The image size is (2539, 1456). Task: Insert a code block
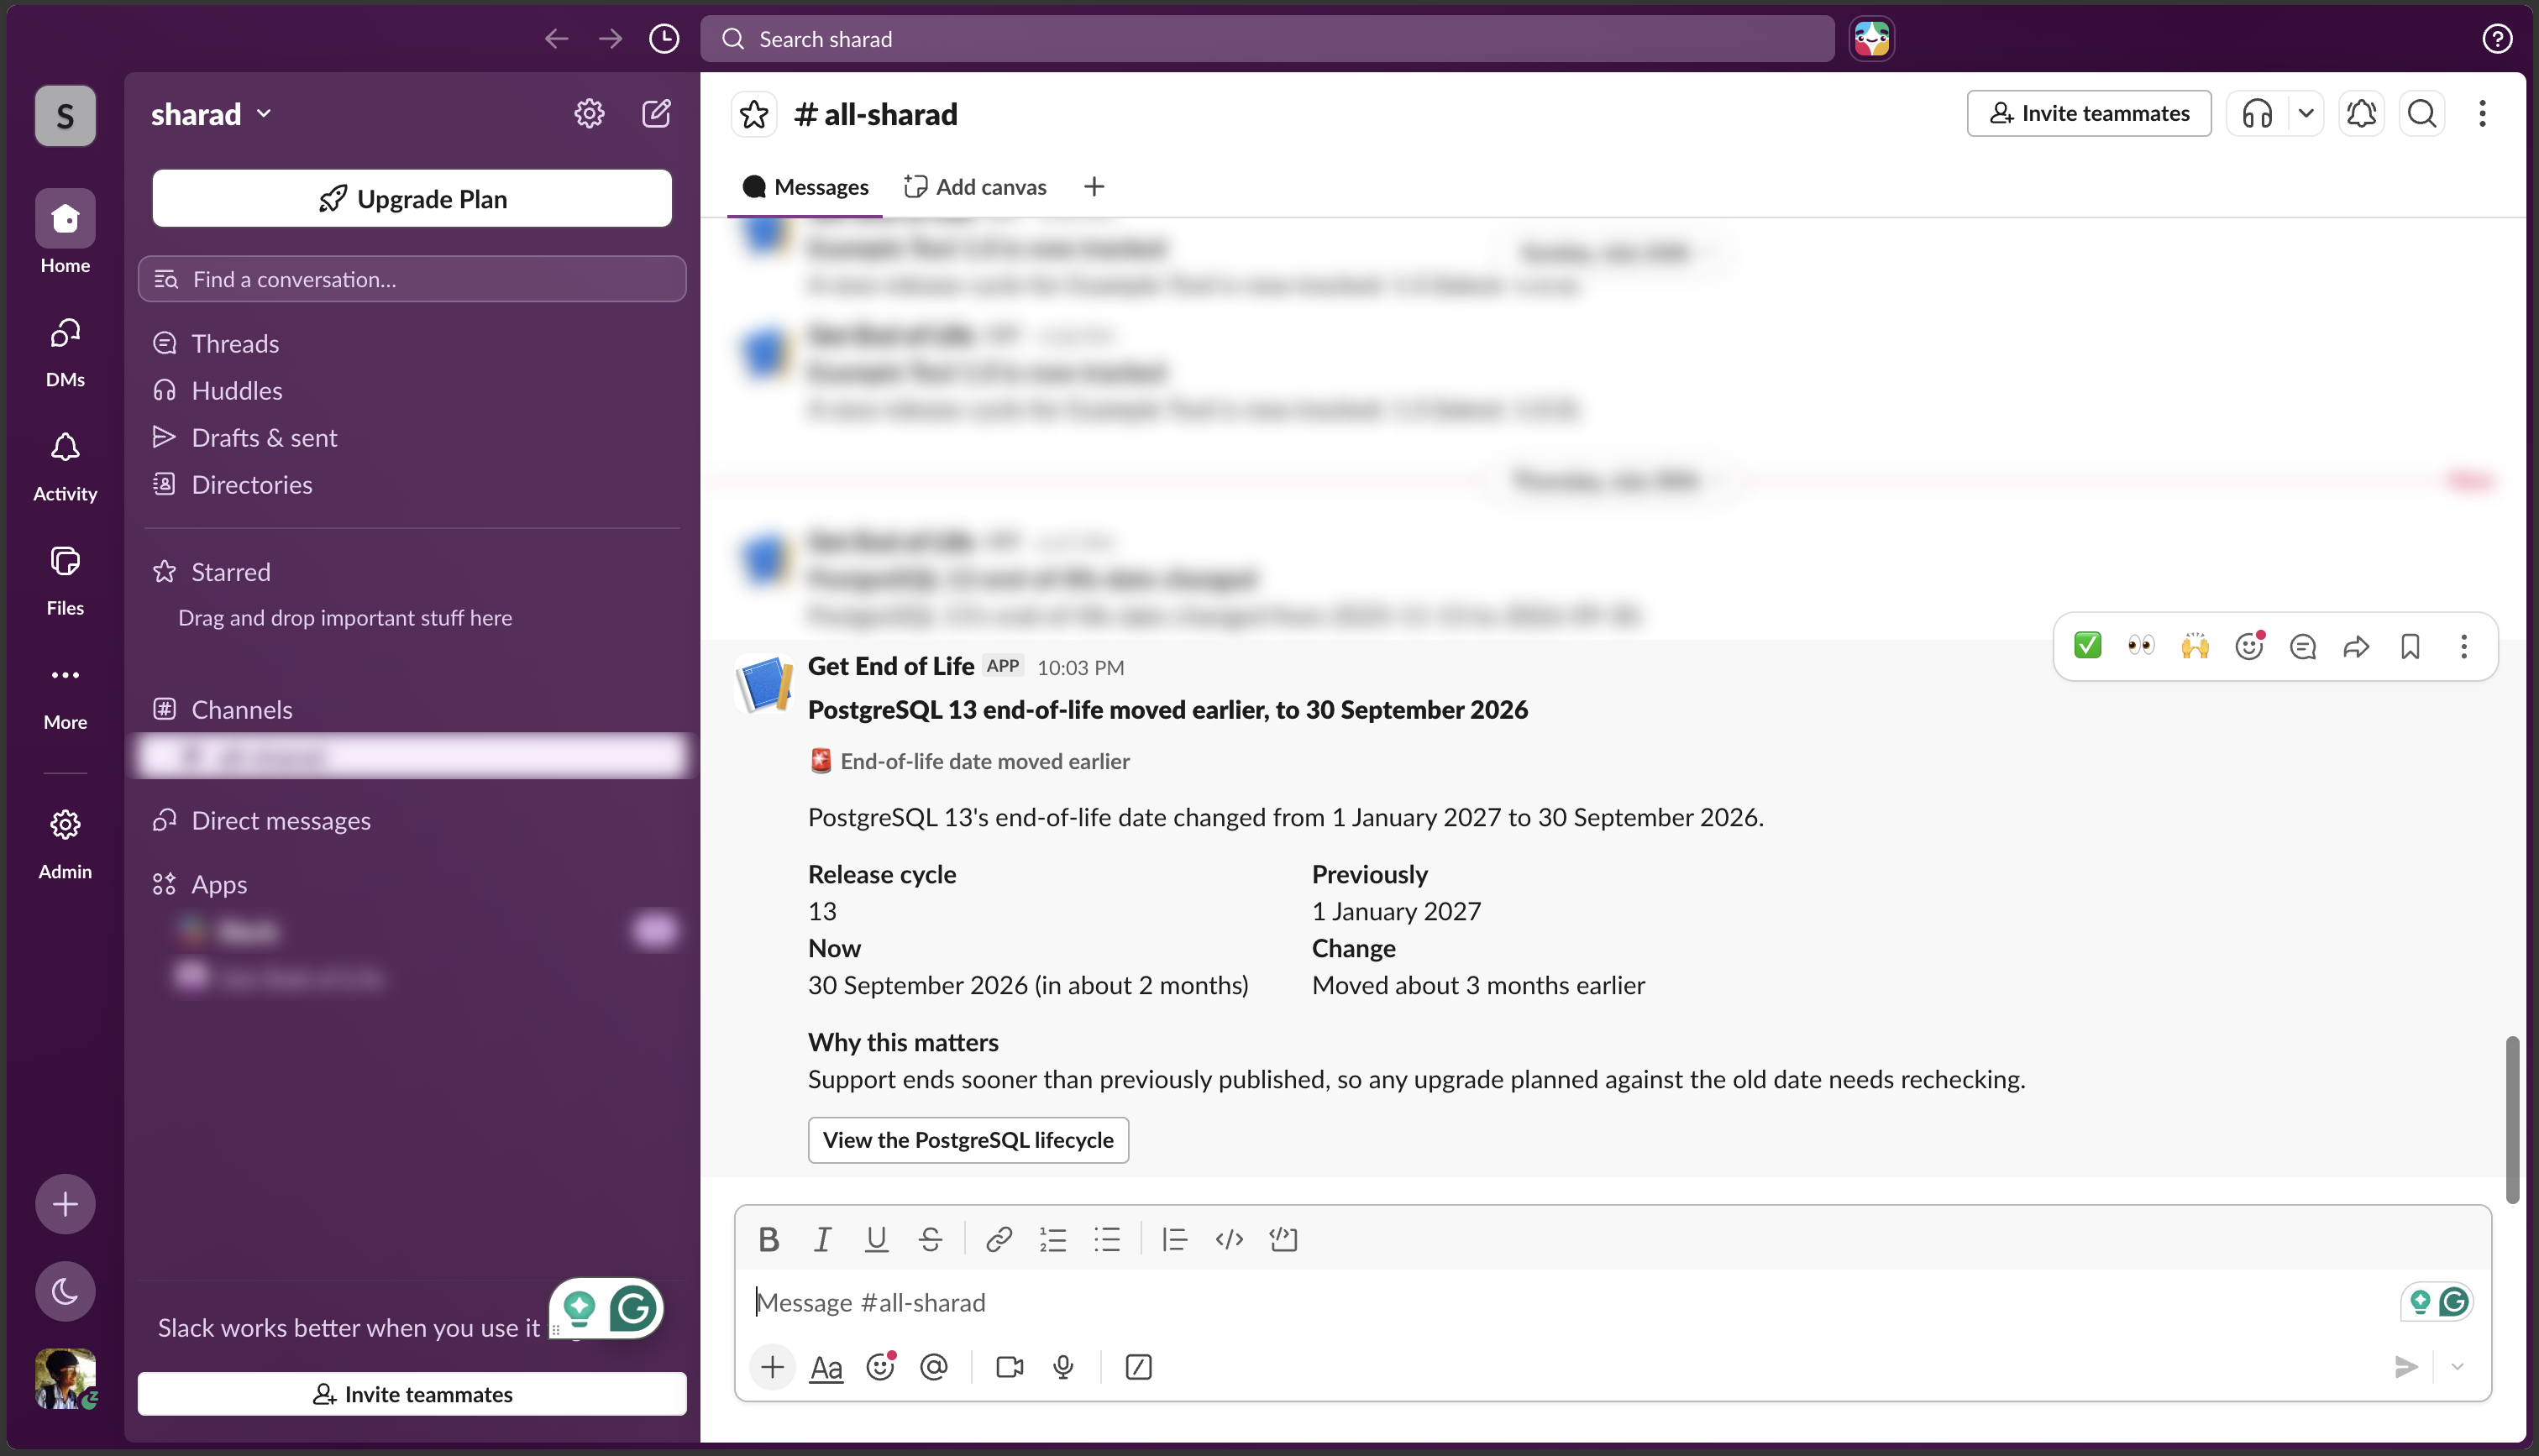click(x=1283, y=1240)
